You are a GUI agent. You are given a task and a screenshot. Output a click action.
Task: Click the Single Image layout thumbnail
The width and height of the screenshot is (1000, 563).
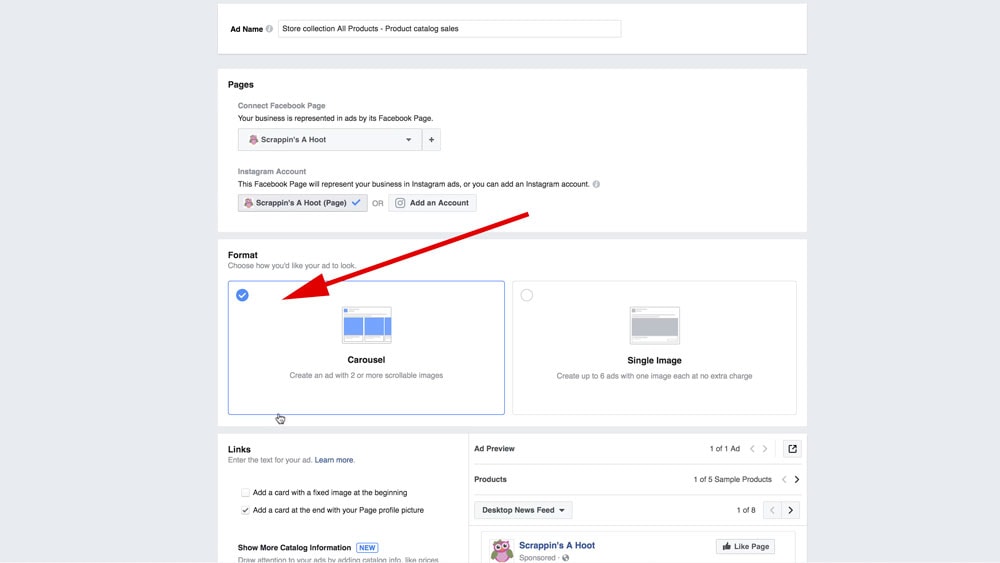click(654, 325)
